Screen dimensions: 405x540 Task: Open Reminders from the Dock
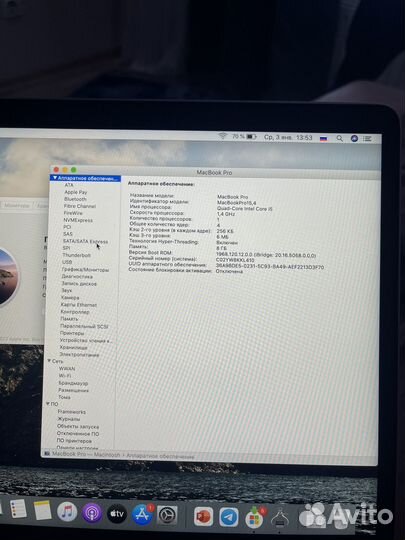18,509
